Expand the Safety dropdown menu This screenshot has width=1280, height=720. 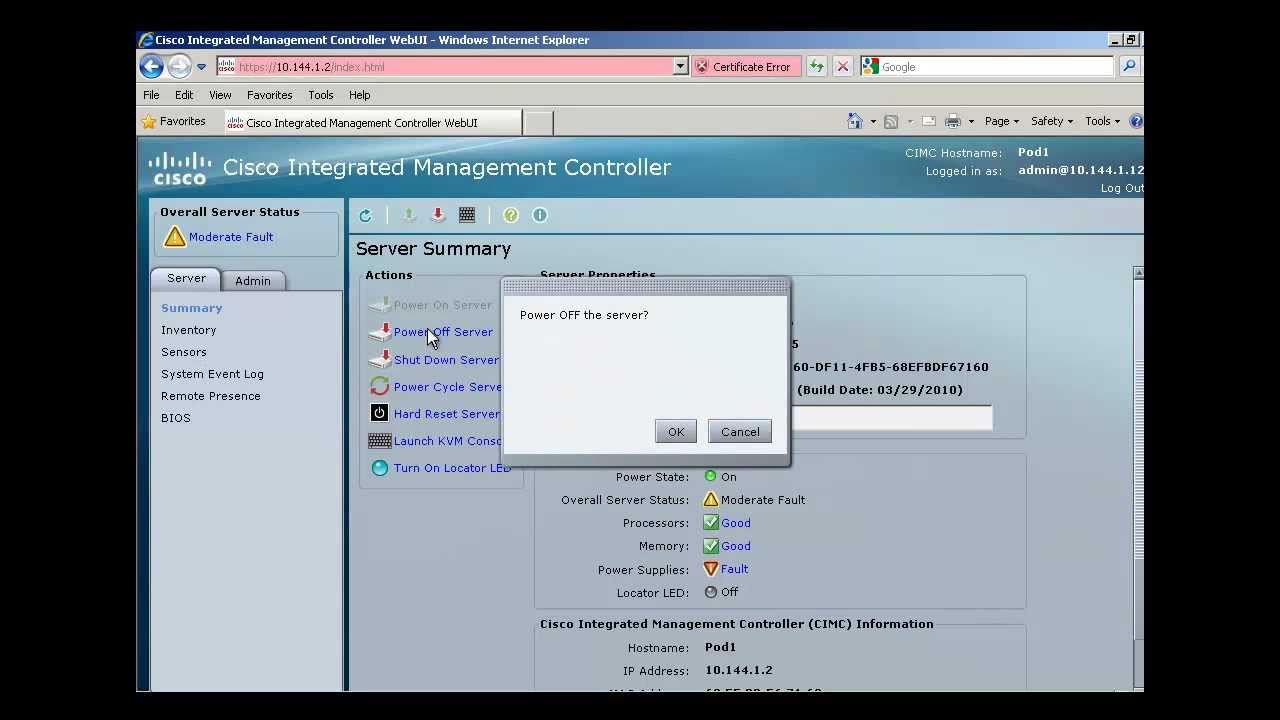(1052, 121)
